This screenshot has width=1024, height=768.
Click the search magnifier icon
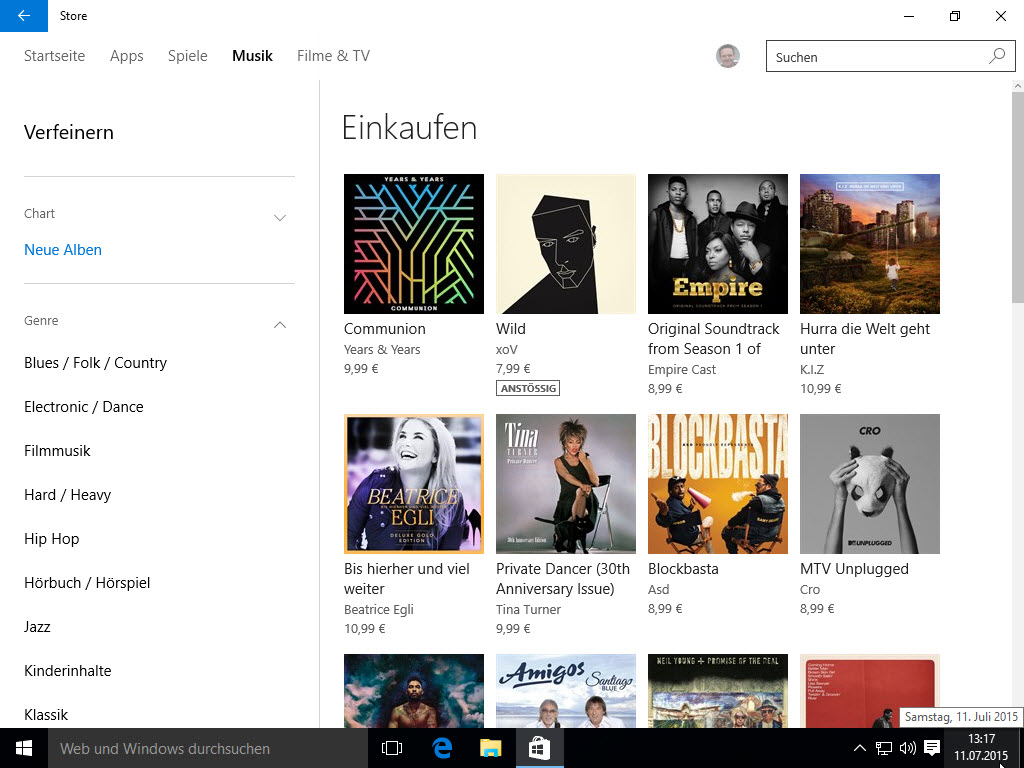tap(997, 56)
